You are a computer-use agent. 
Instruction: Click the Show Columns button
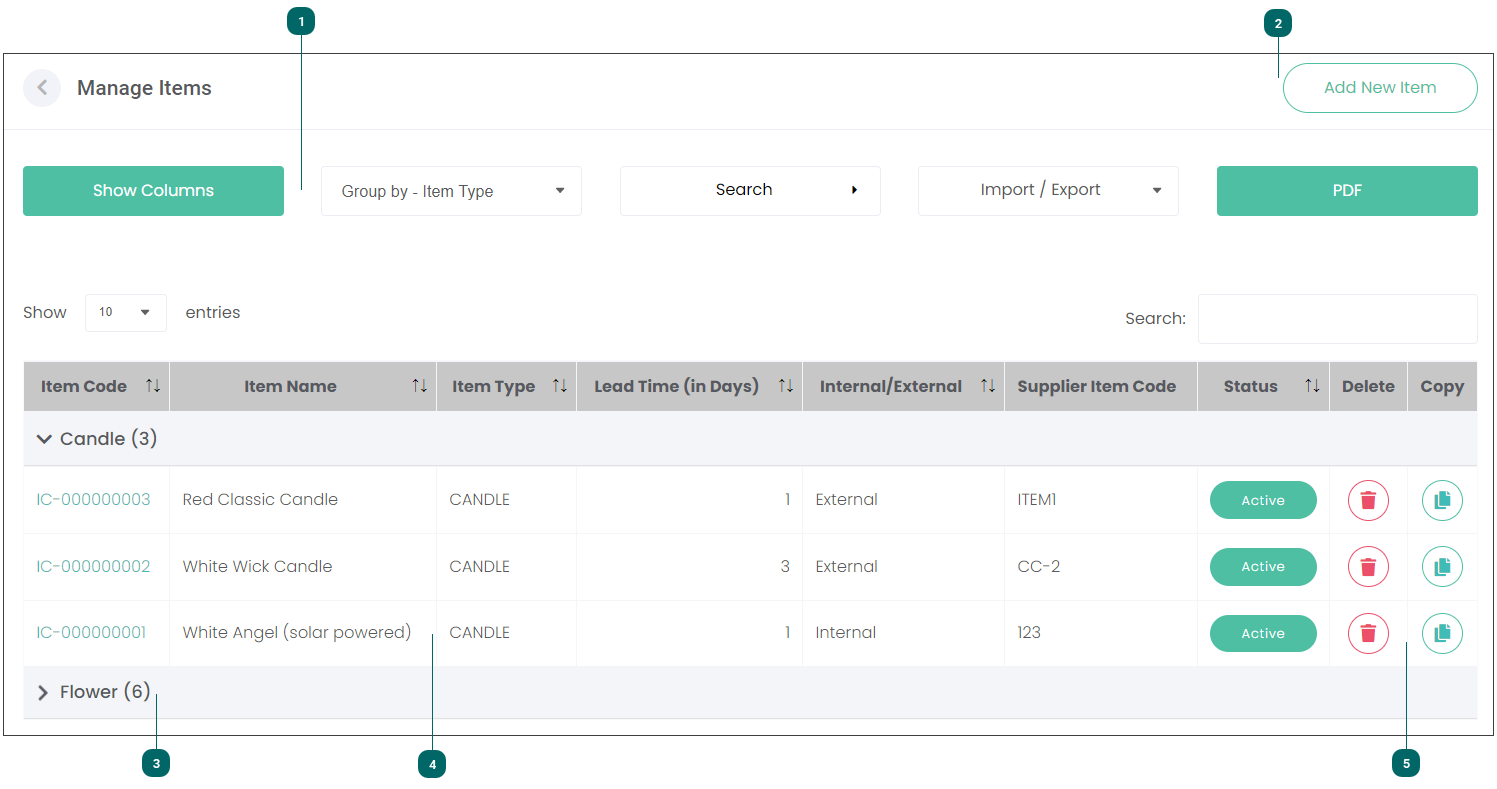[153, 191]
